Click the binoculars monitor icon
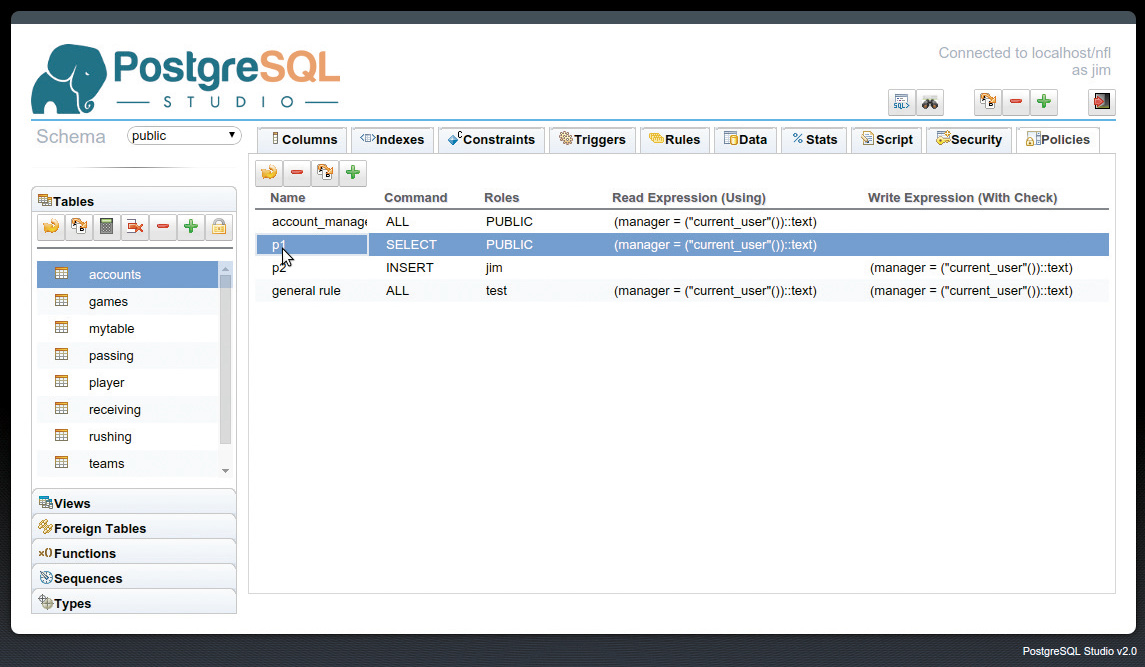The width and height of the screenshot is (1145, 667). click(x=930, y=102)
